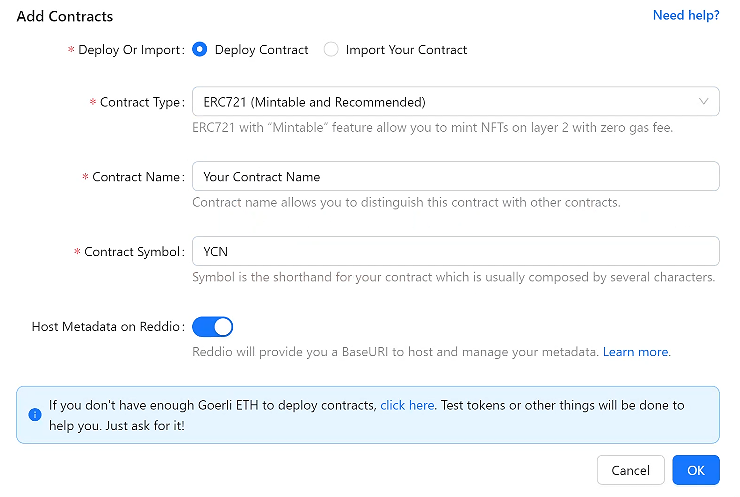Click the Host Metadata on Reddio label

tap(107, 327)
